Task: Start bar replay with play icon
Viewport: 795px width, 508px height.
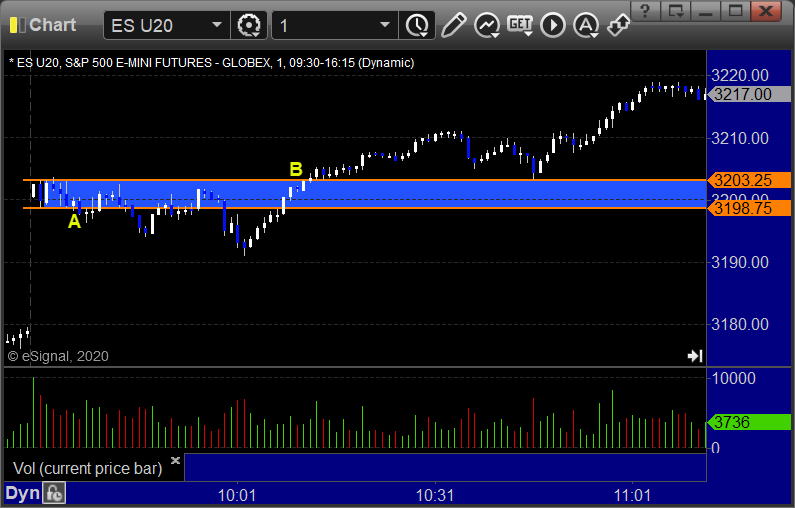Action: (553, 25)
